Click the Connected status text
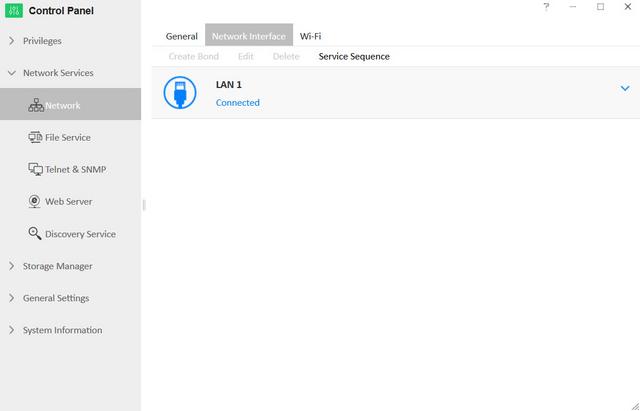The height and width of the screenshot is (411, 640). 238,102
